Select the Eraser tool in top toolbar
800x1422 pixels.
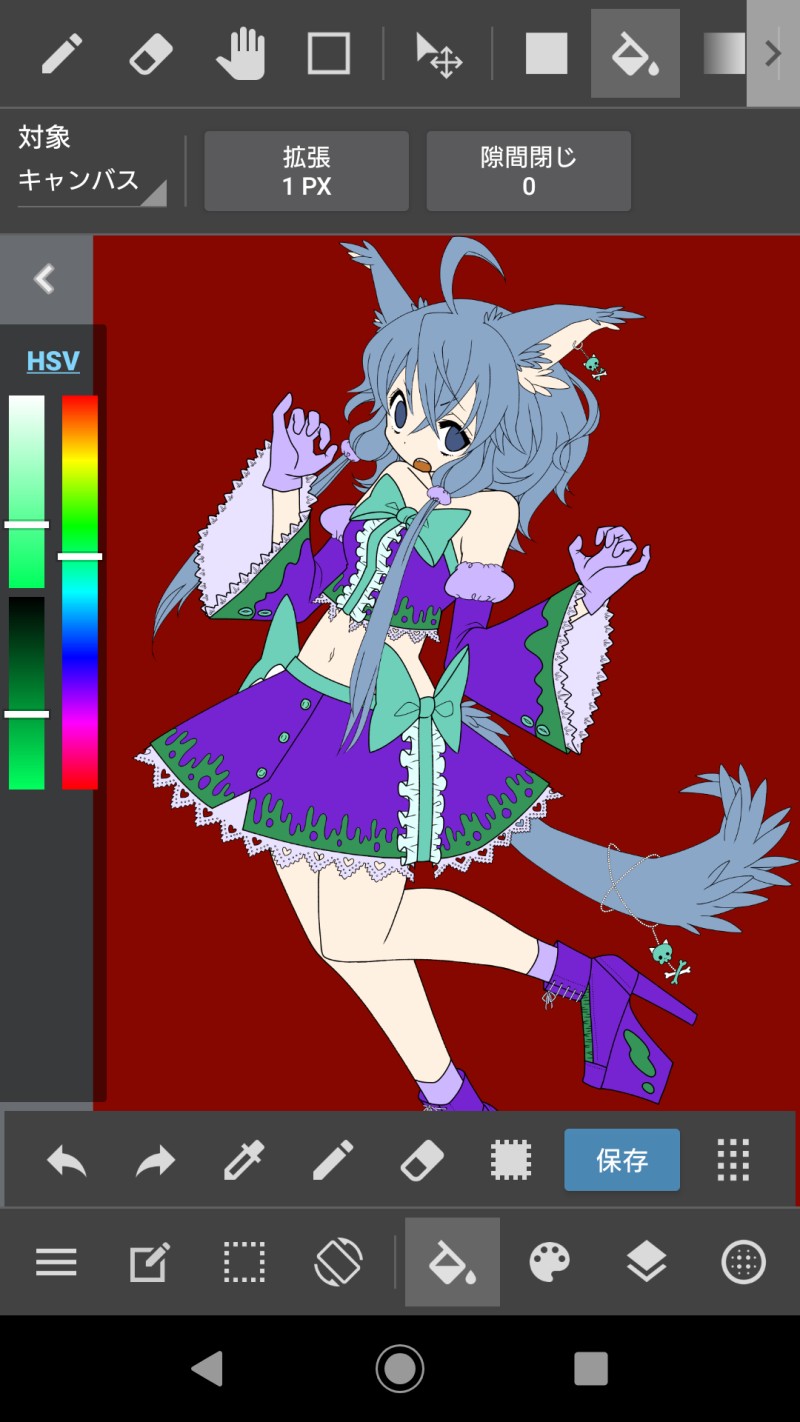tap(151, 54)
